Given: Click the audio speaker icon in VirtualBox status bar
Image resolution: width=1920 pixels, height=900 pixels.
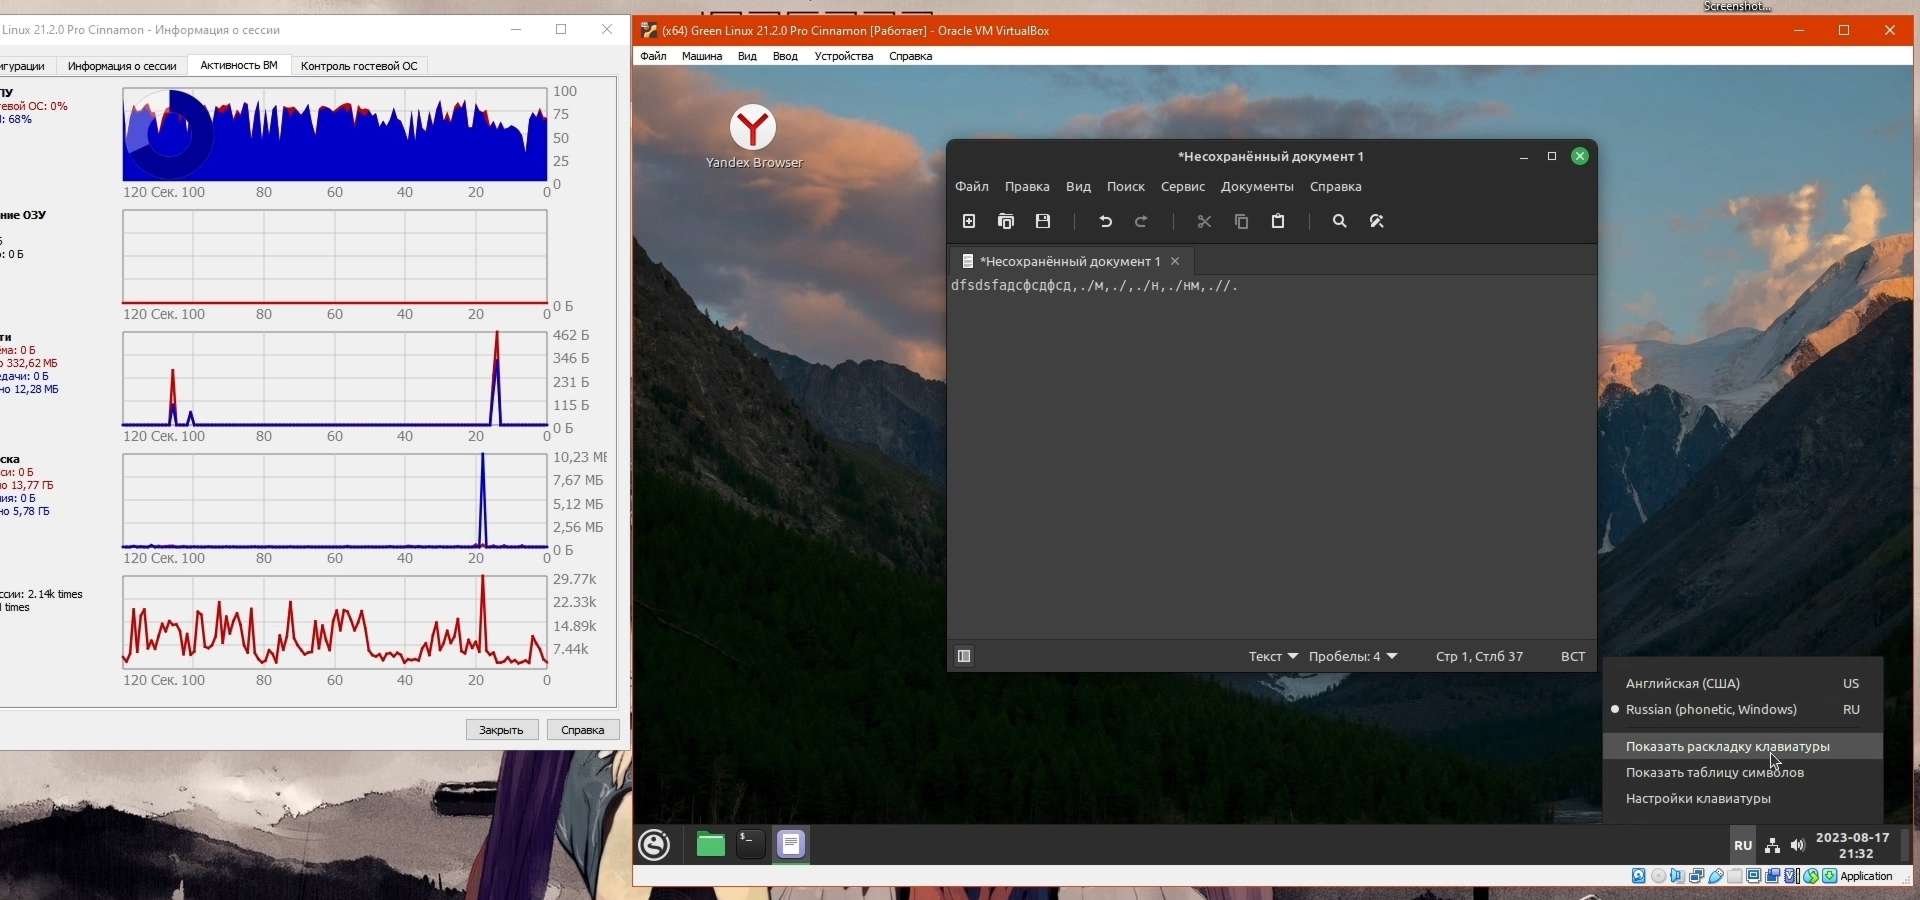Looking at the screenshot, I should 1678,877.
